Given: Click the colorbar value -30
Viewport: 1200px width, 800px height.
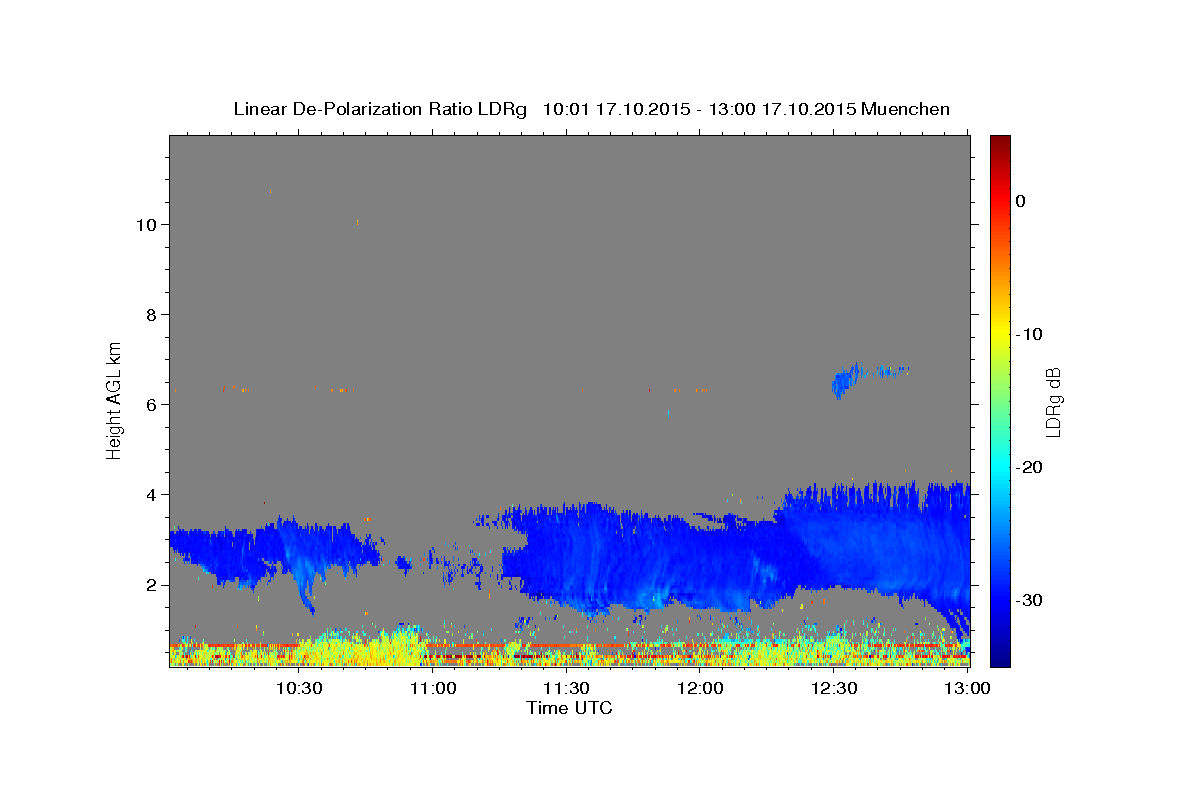Looking at the screenshot, I should pos(1030,600).
